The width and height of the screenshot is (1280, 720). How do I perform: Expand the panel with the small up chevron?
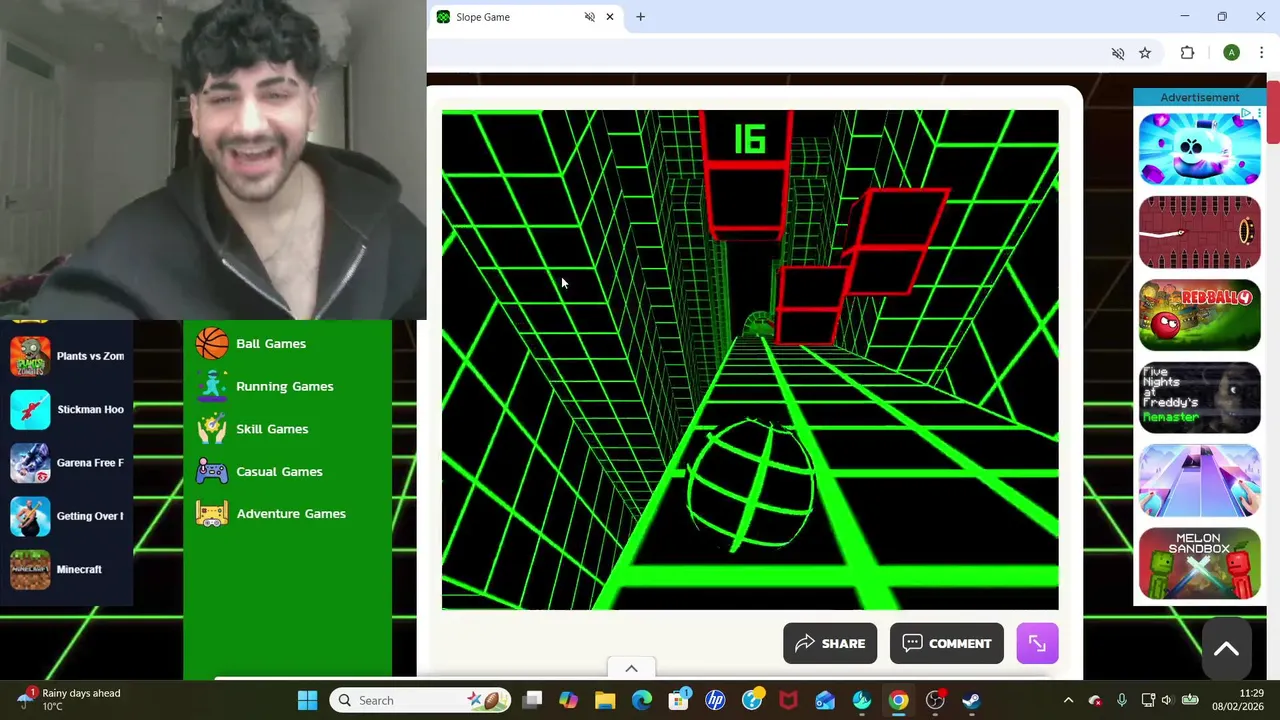point(631,668)
